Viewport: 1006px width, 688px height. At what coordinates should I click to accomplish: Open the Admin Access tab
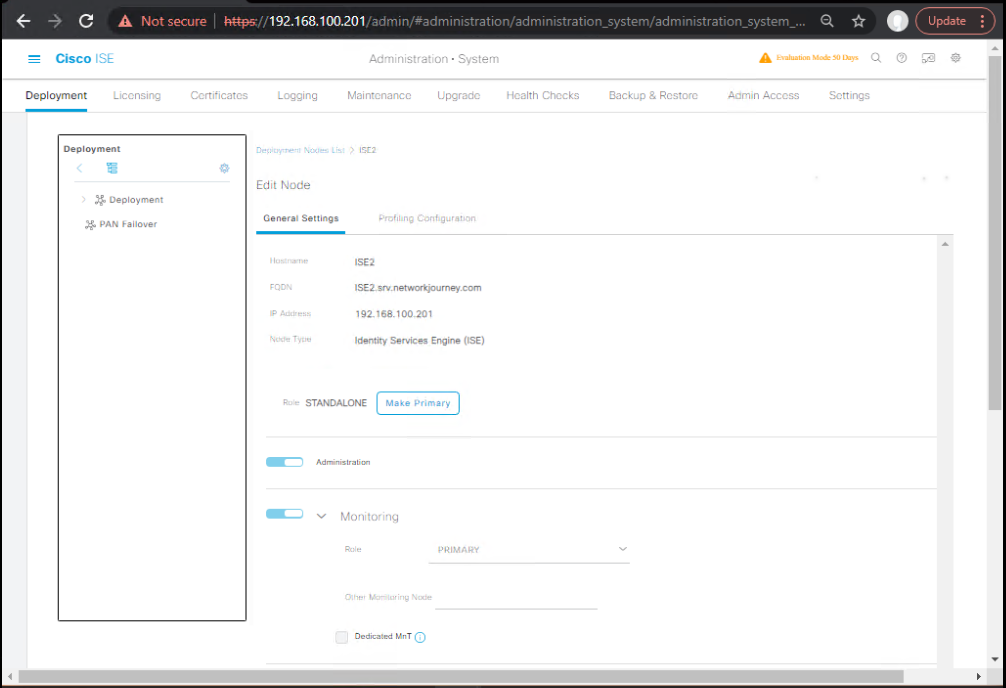point(763,96)
